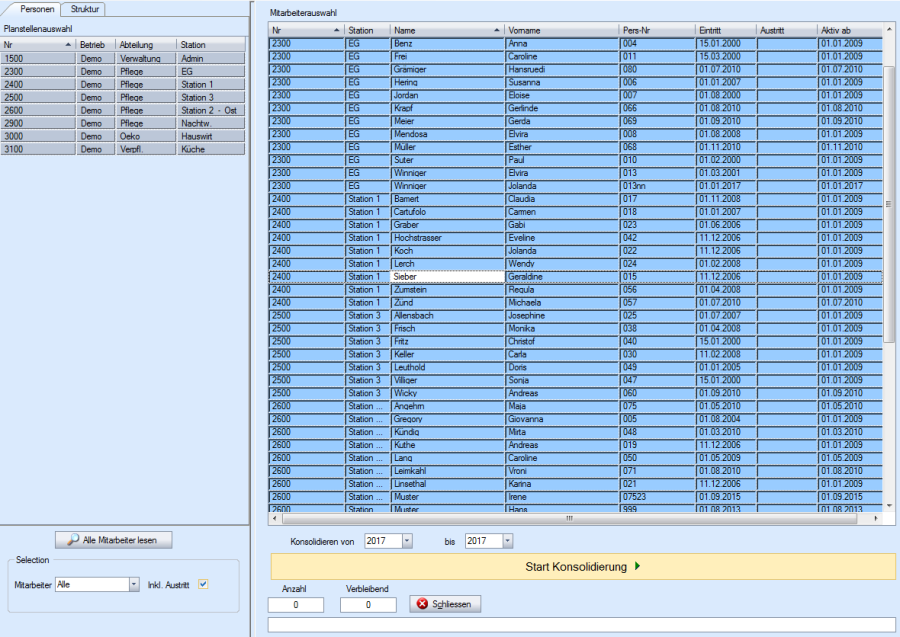Click the green arrow beside Start Konsolidierung
900x637 pixels.
click(637, 567)
